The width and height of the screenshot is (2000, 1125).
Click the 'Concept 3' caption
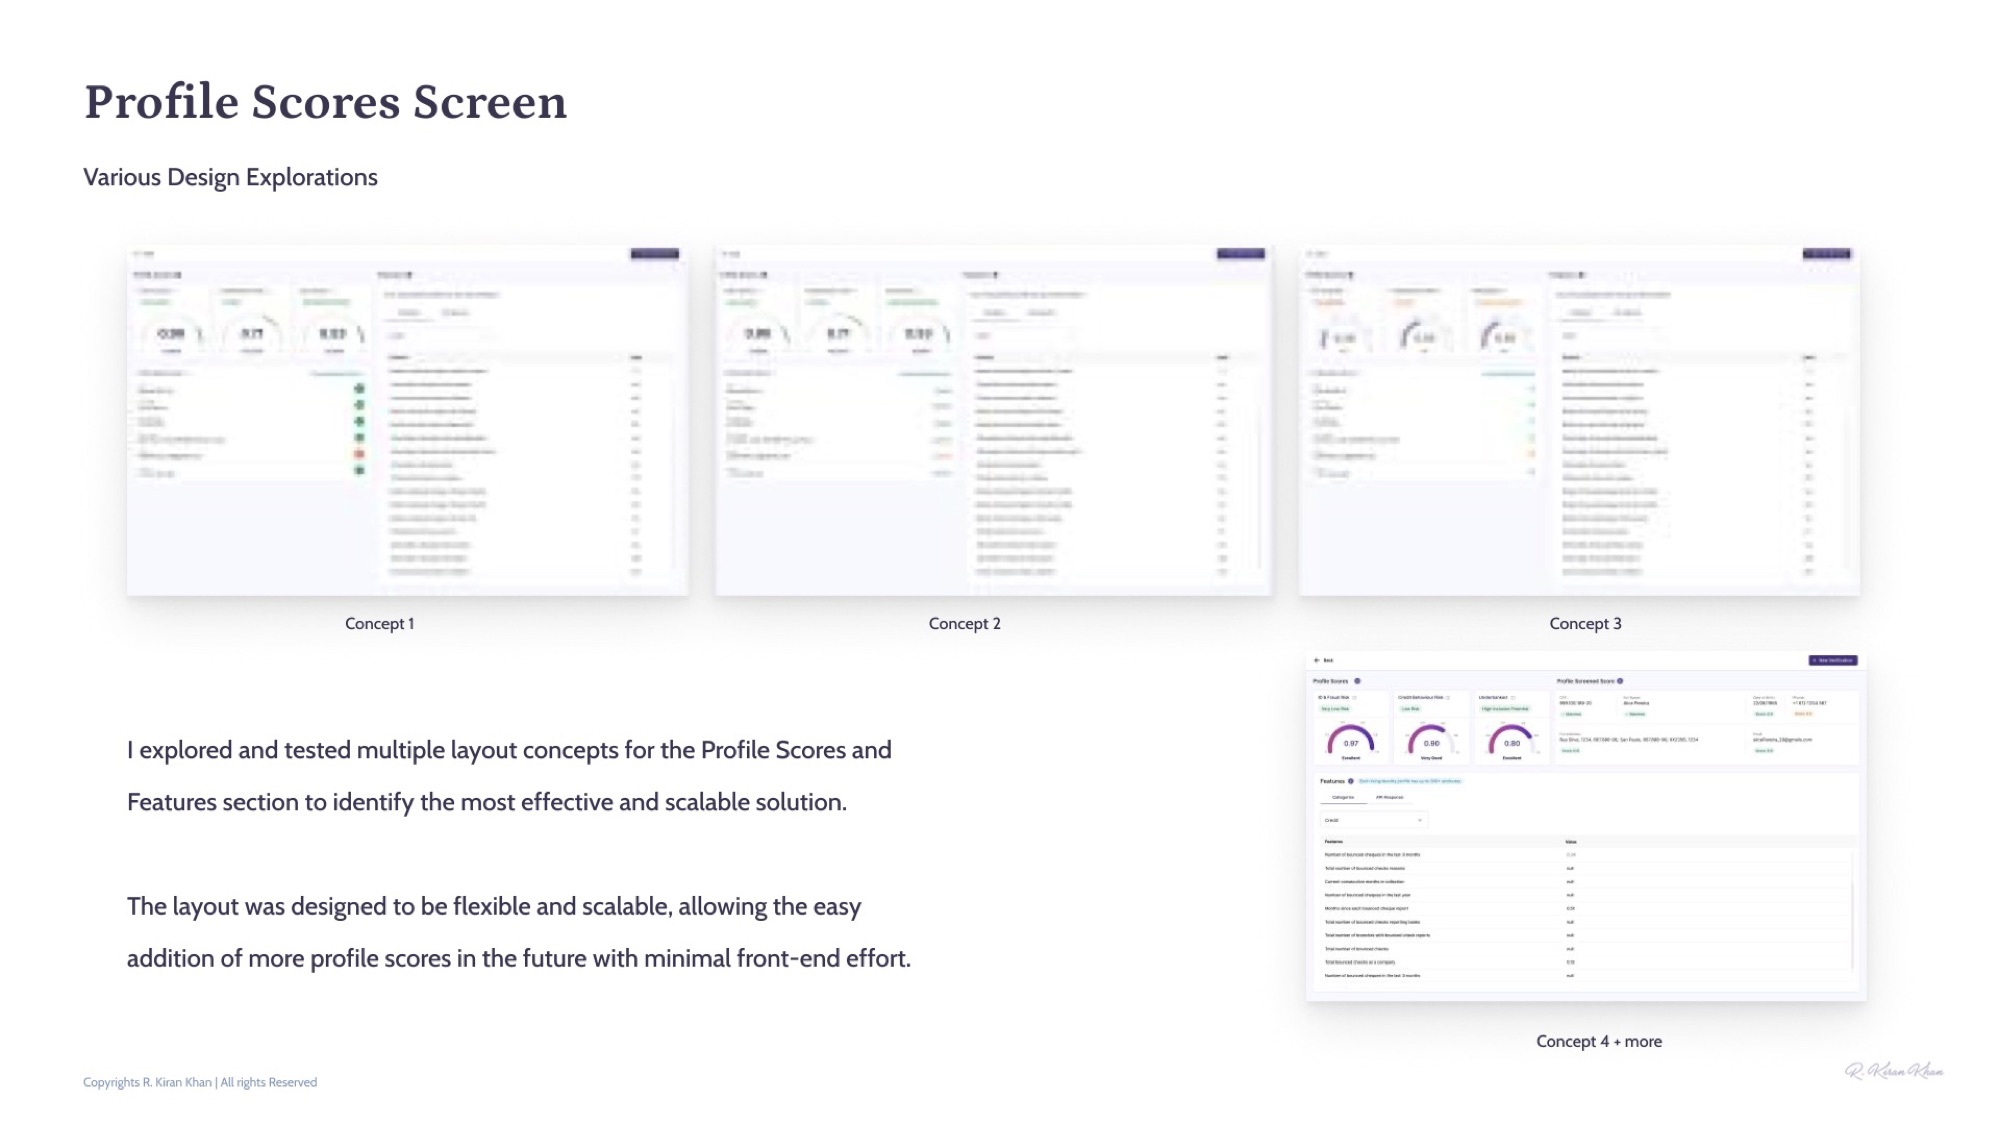tap(1585, 623)
